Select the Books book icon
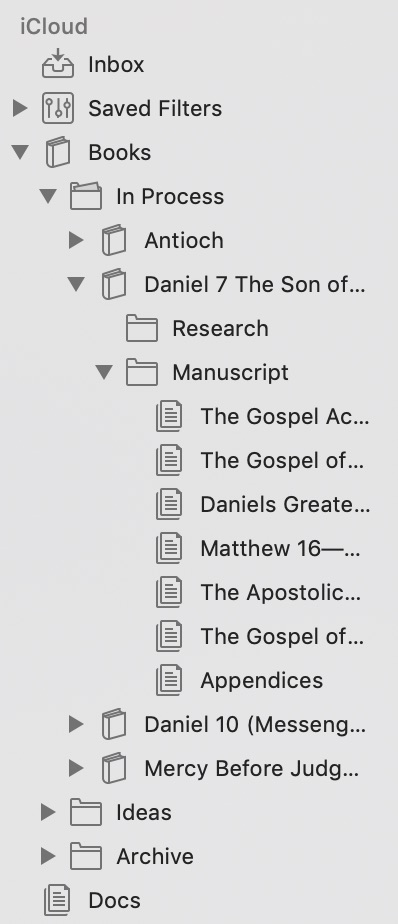Viewport: 398px width, 924px height. coord(58,152)
